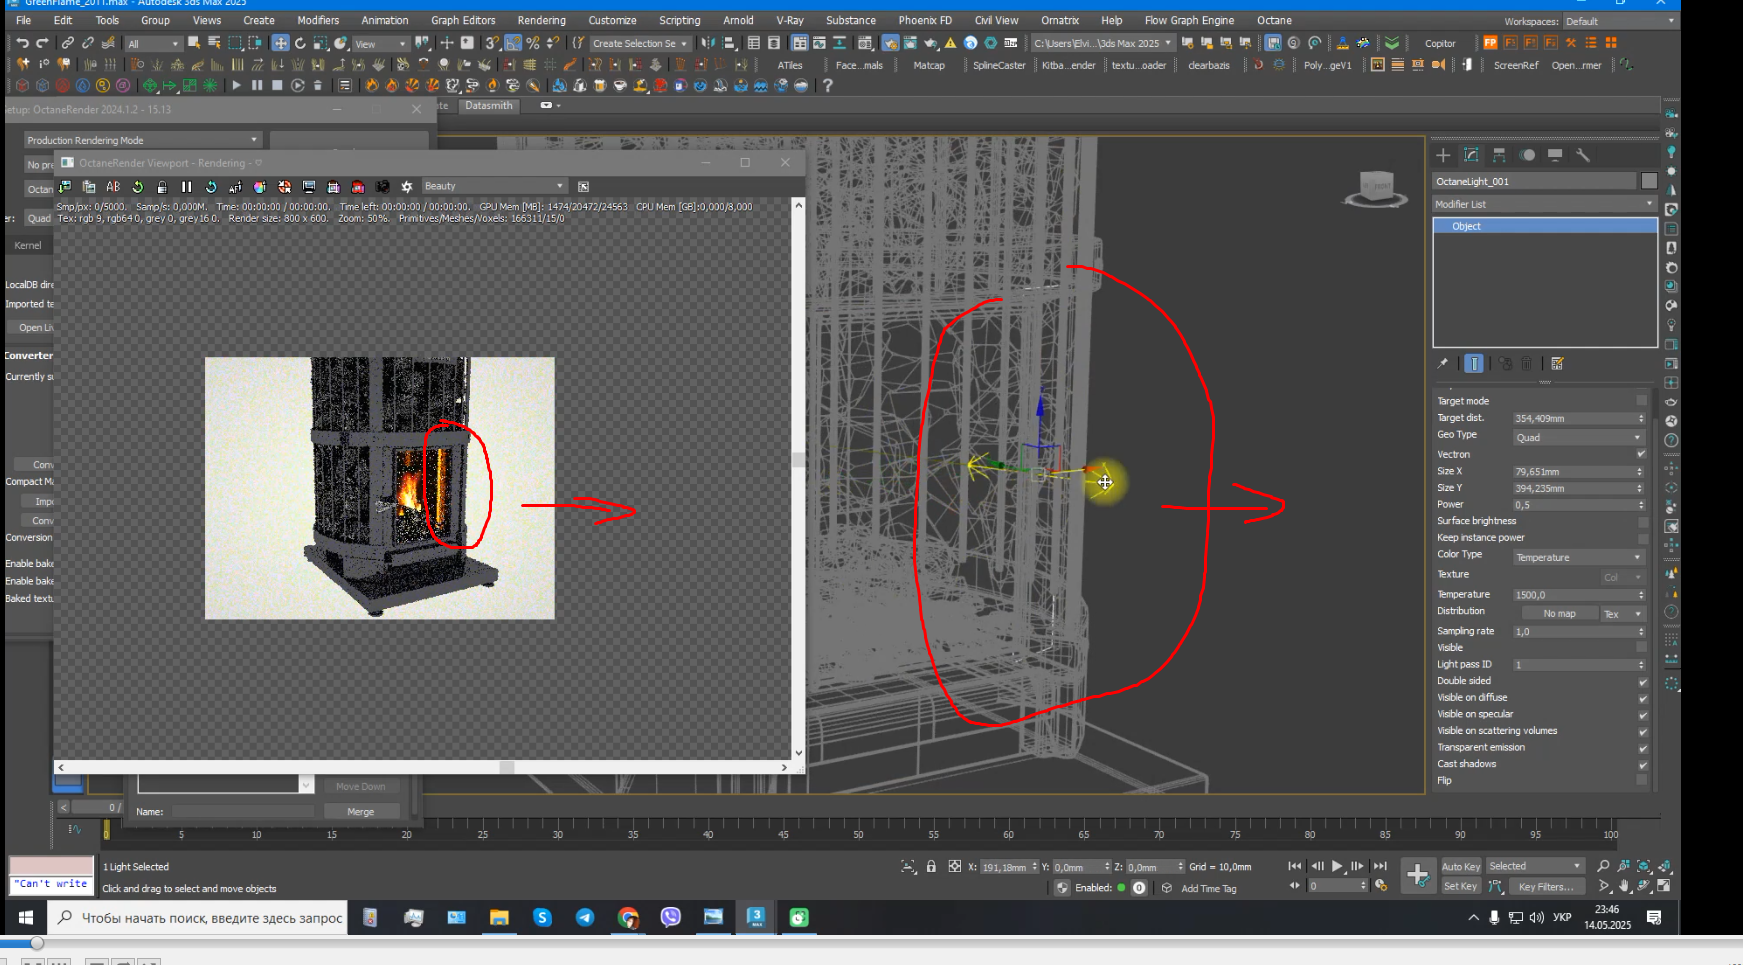Enable the Surface brightness checkbox
The height and width of the screenshot is (965, 1743).
coord(1642,522)
